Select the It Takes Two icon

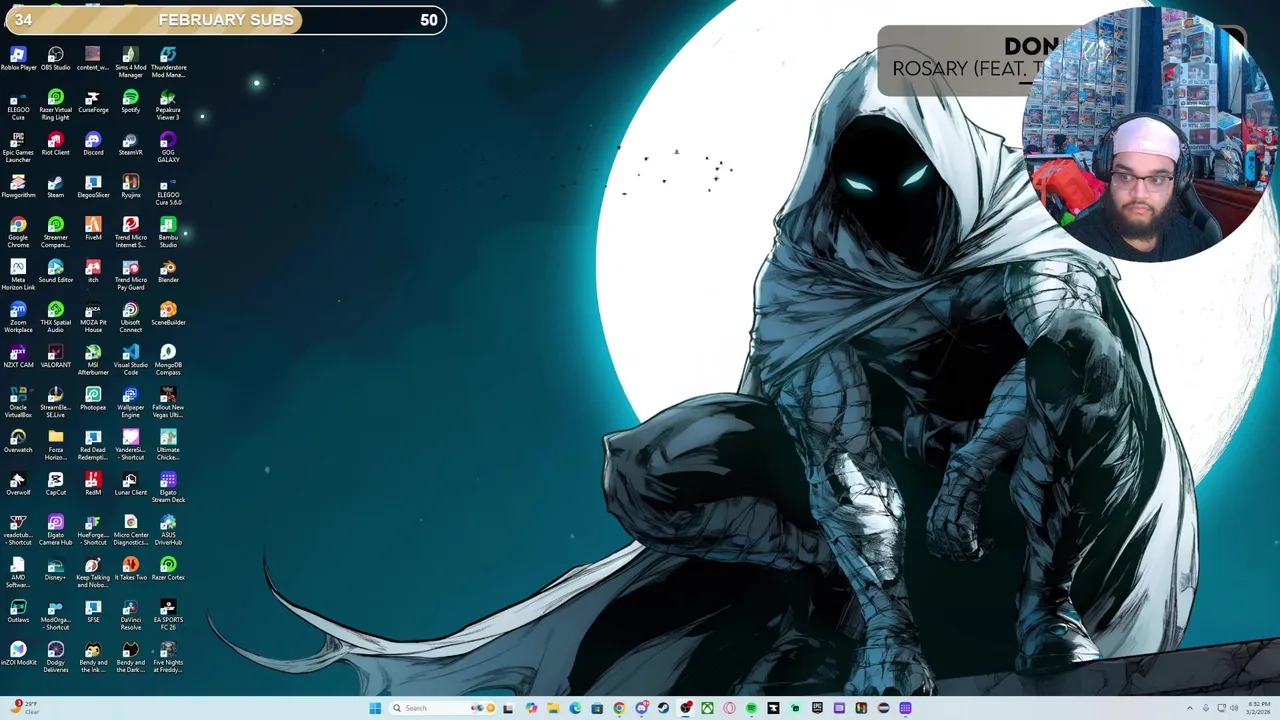click(x=131, y=569)
